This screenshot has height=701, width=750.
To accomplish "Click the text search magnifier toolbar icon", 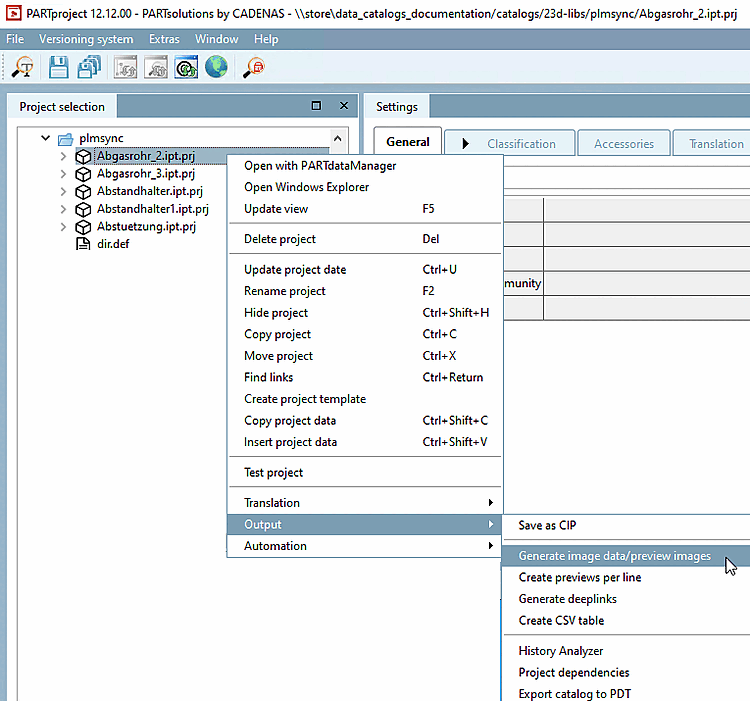I will point(22,67).
